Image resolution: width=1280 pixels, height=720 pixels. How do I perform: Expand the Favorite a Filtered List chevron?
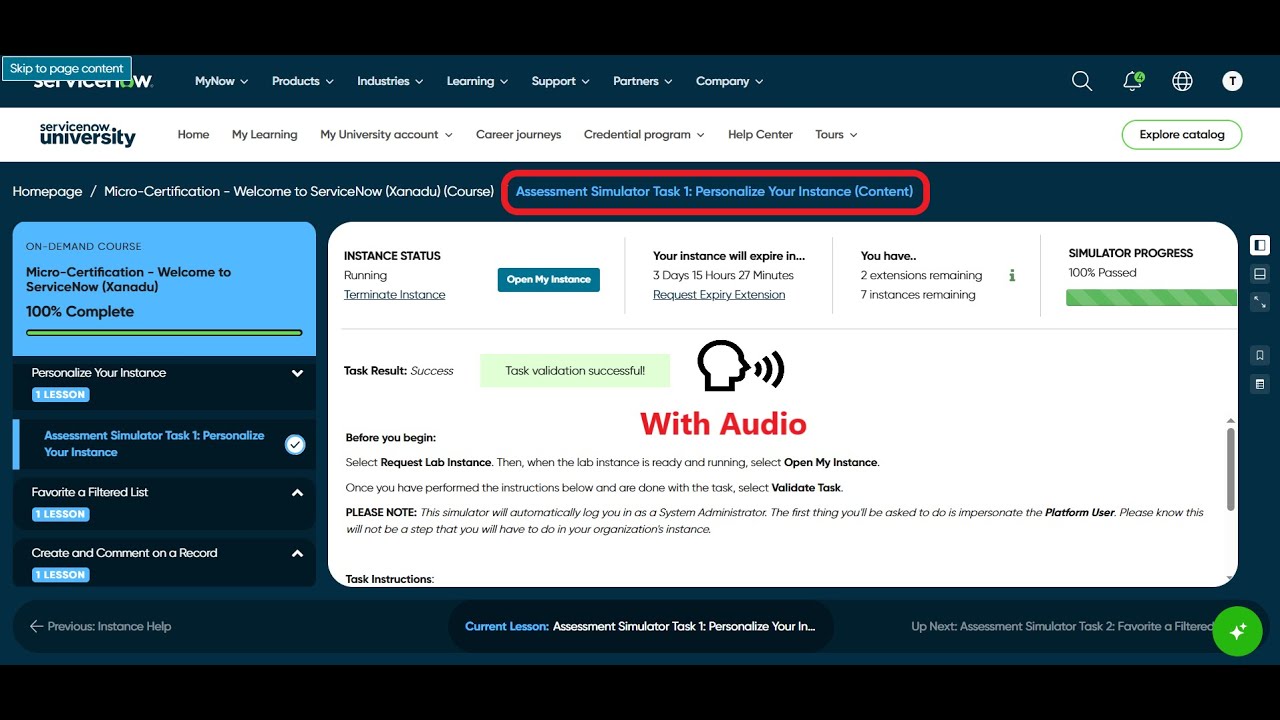pos(297,492)
